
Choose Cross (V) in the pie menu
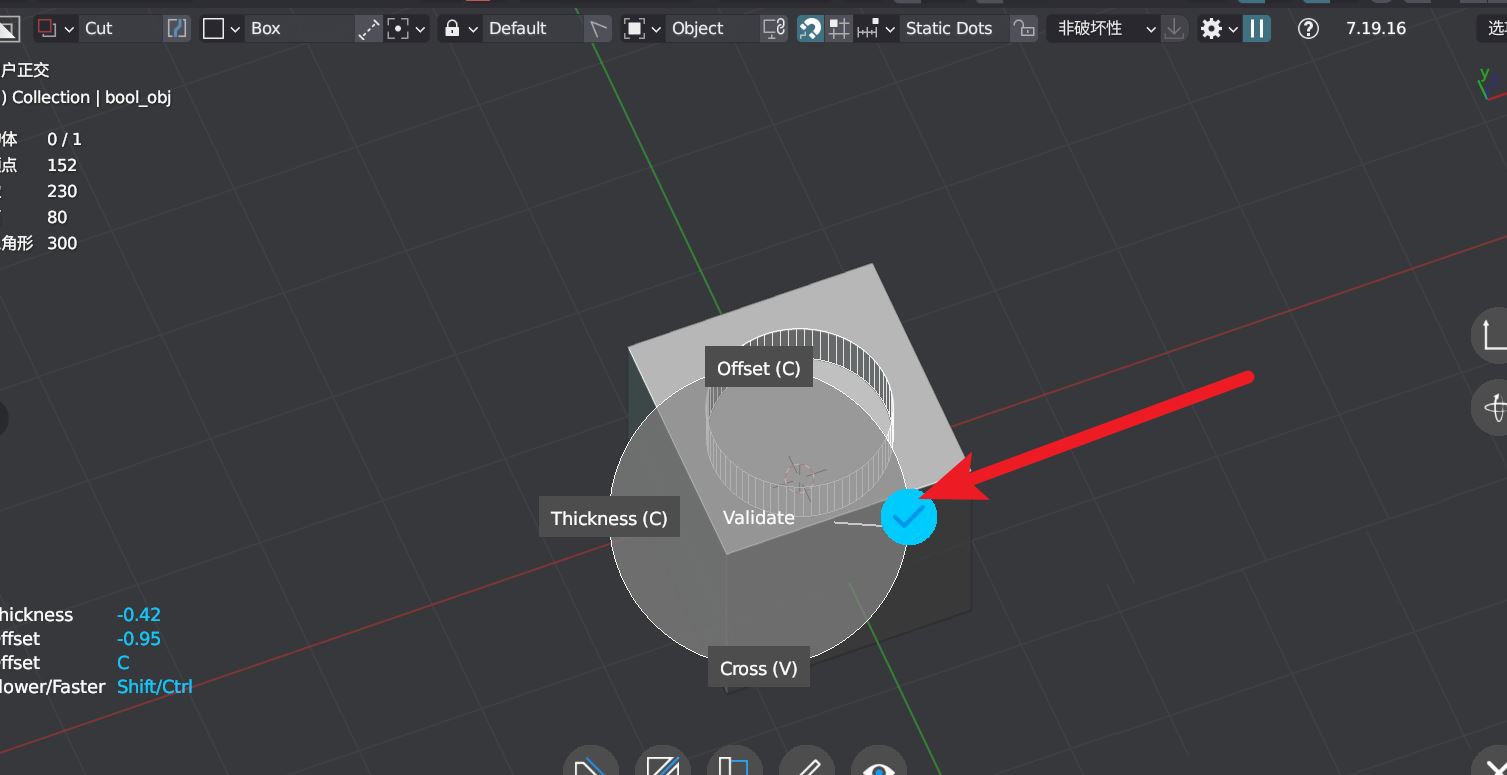(x=759, y=669)
